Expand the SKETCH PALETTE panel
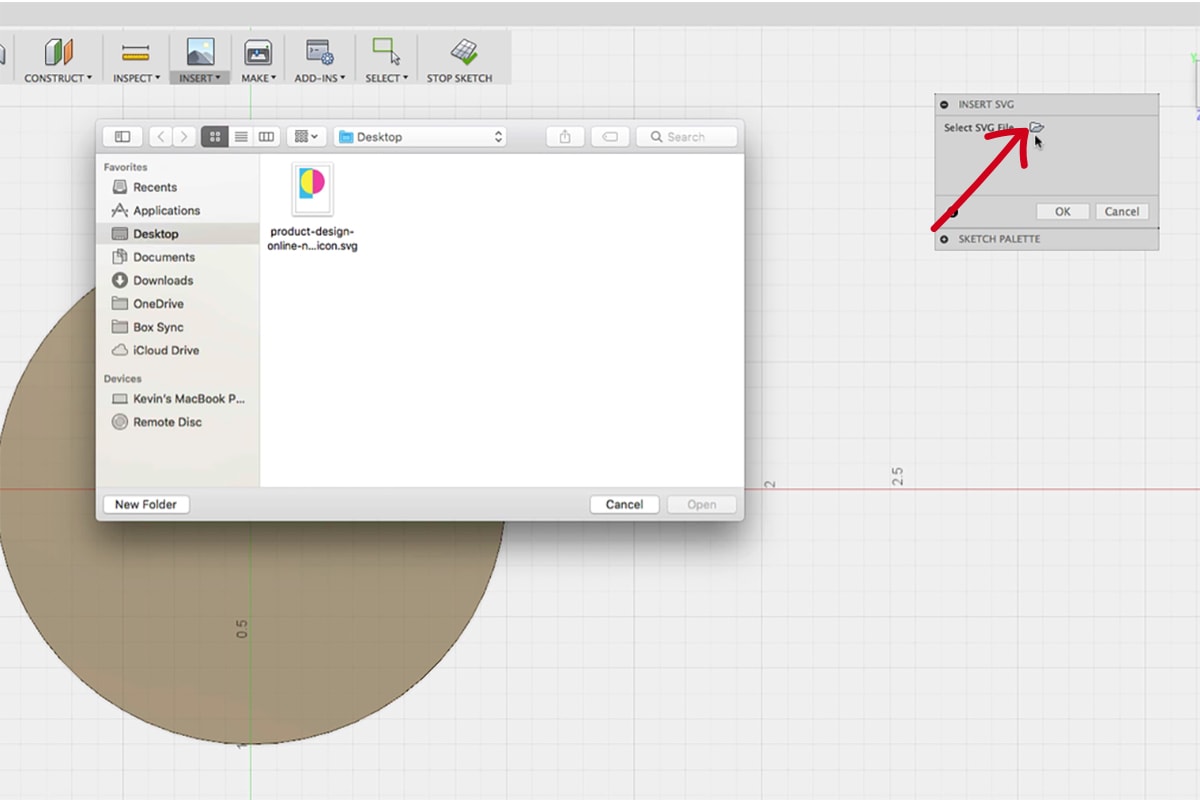1200x800 pixels. tap(944, 239)
